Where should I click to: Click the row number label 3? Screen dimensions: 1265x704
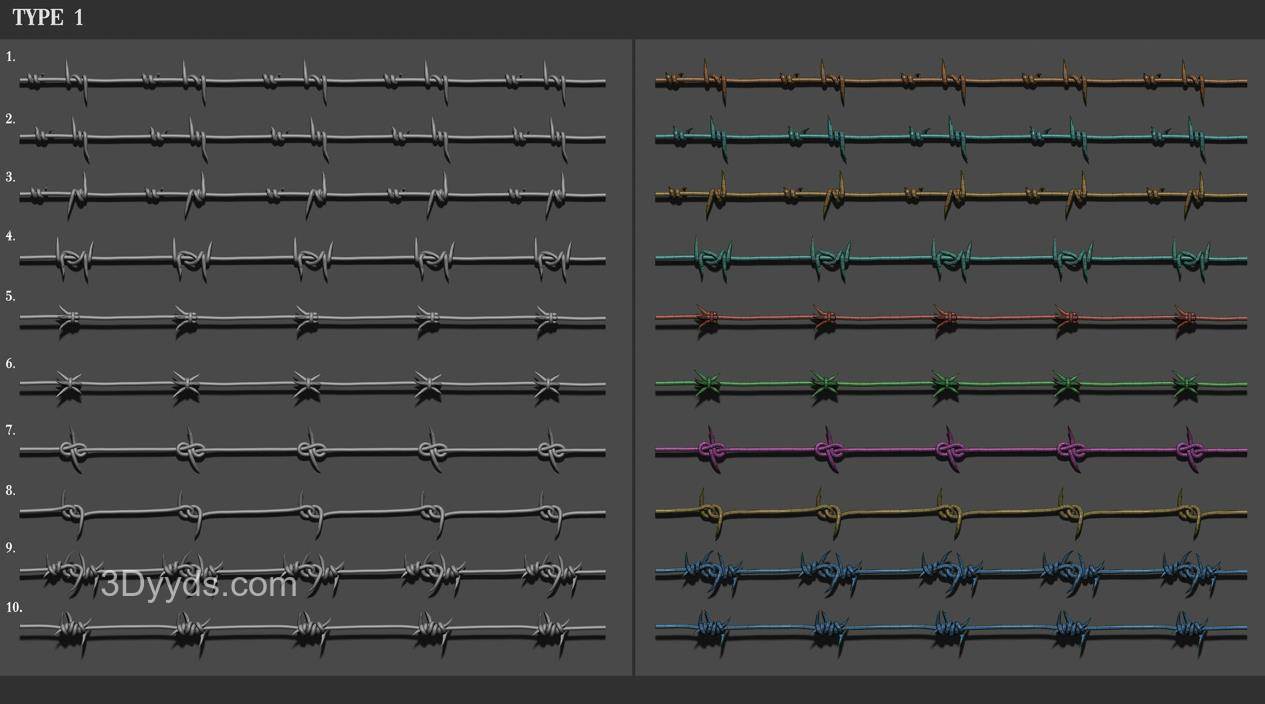pyautogui.click(x=10, y=177)
